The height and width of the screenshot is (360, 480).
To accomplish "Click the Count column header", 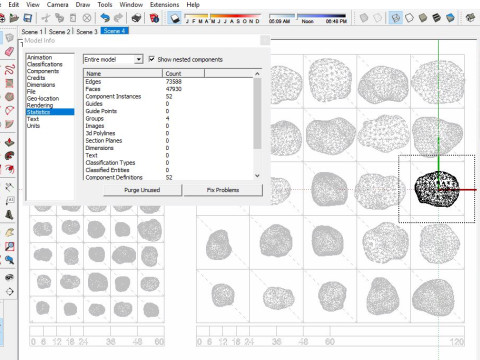I will (x=183, y=73).
